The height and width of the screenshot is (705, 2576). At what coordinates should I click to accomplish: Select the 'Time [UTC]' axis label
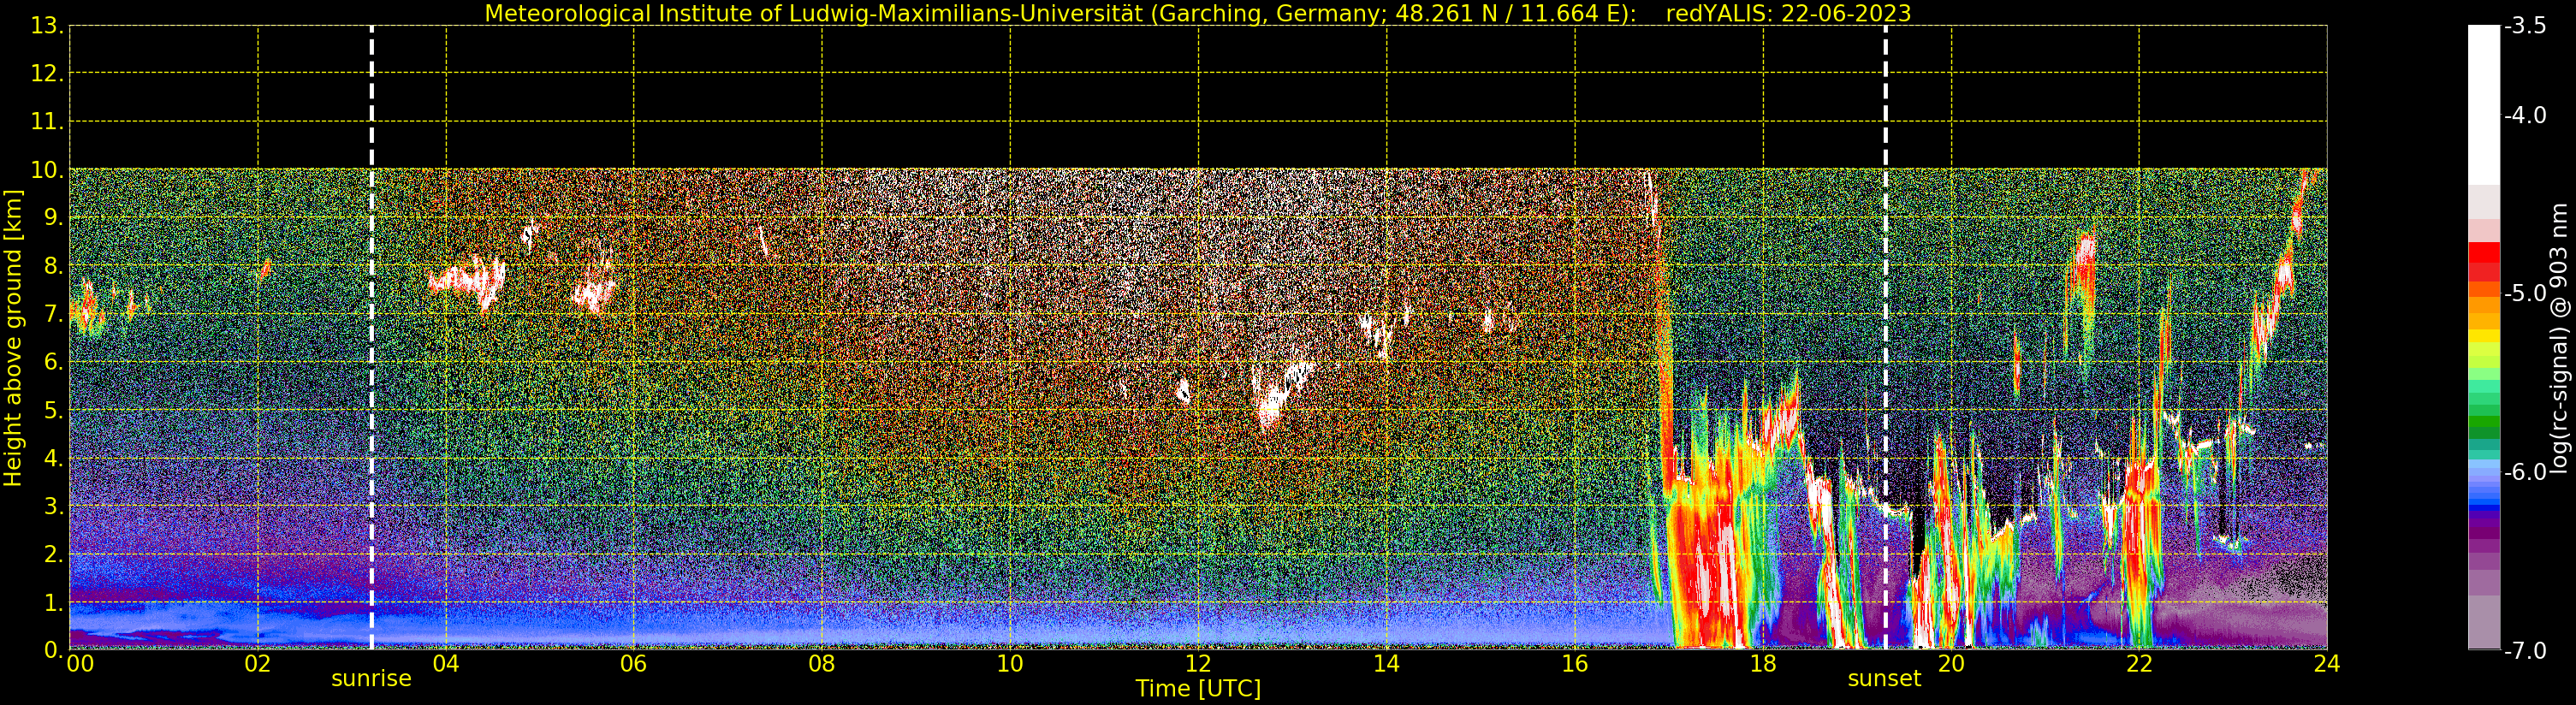(x=1198, y=689)
